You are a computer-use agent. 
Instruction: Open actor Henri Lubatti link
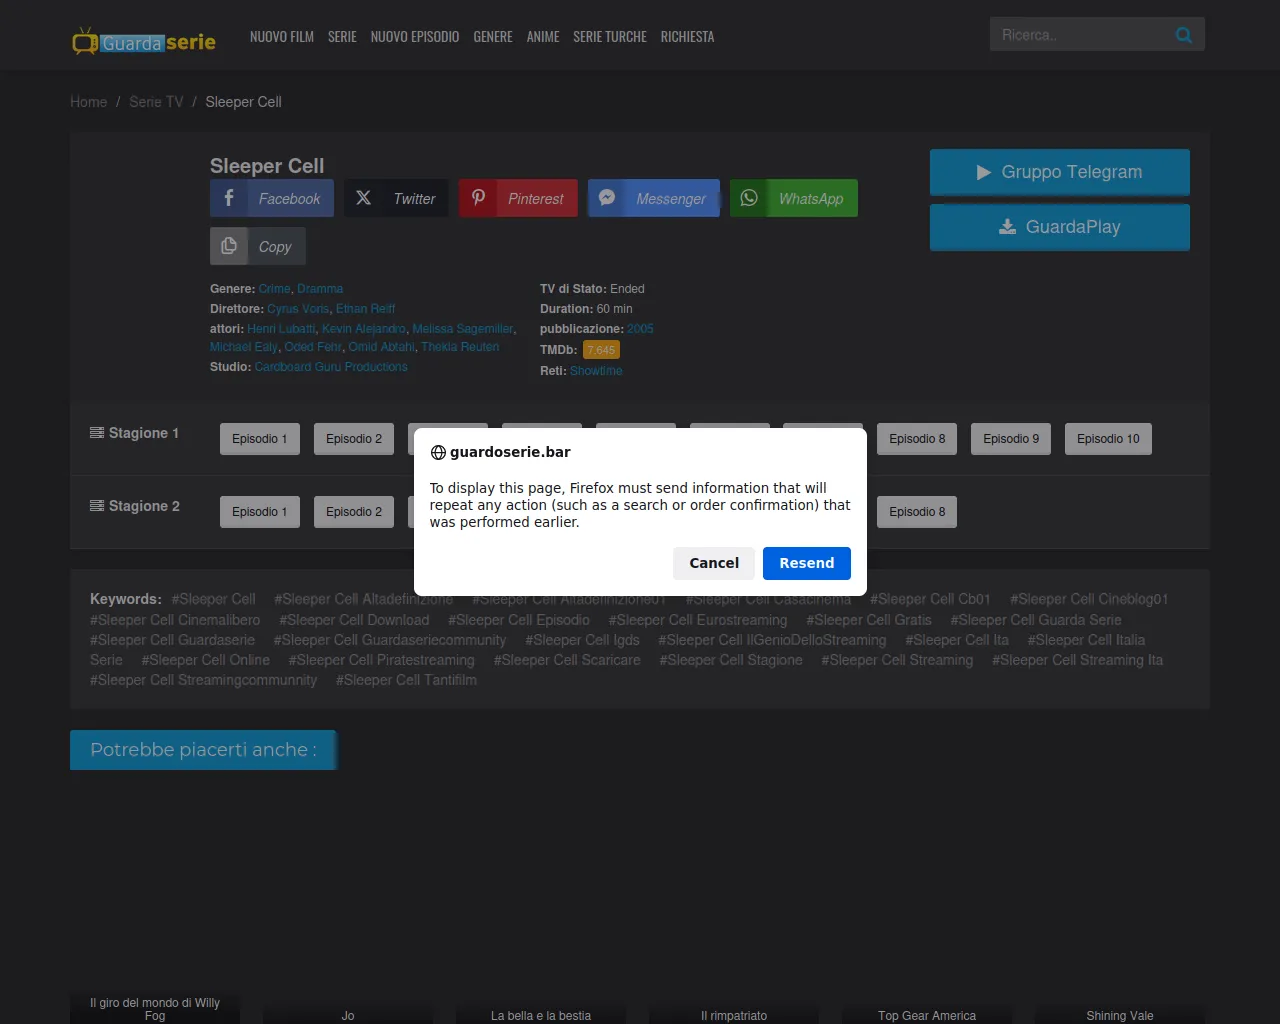(281, 329)
